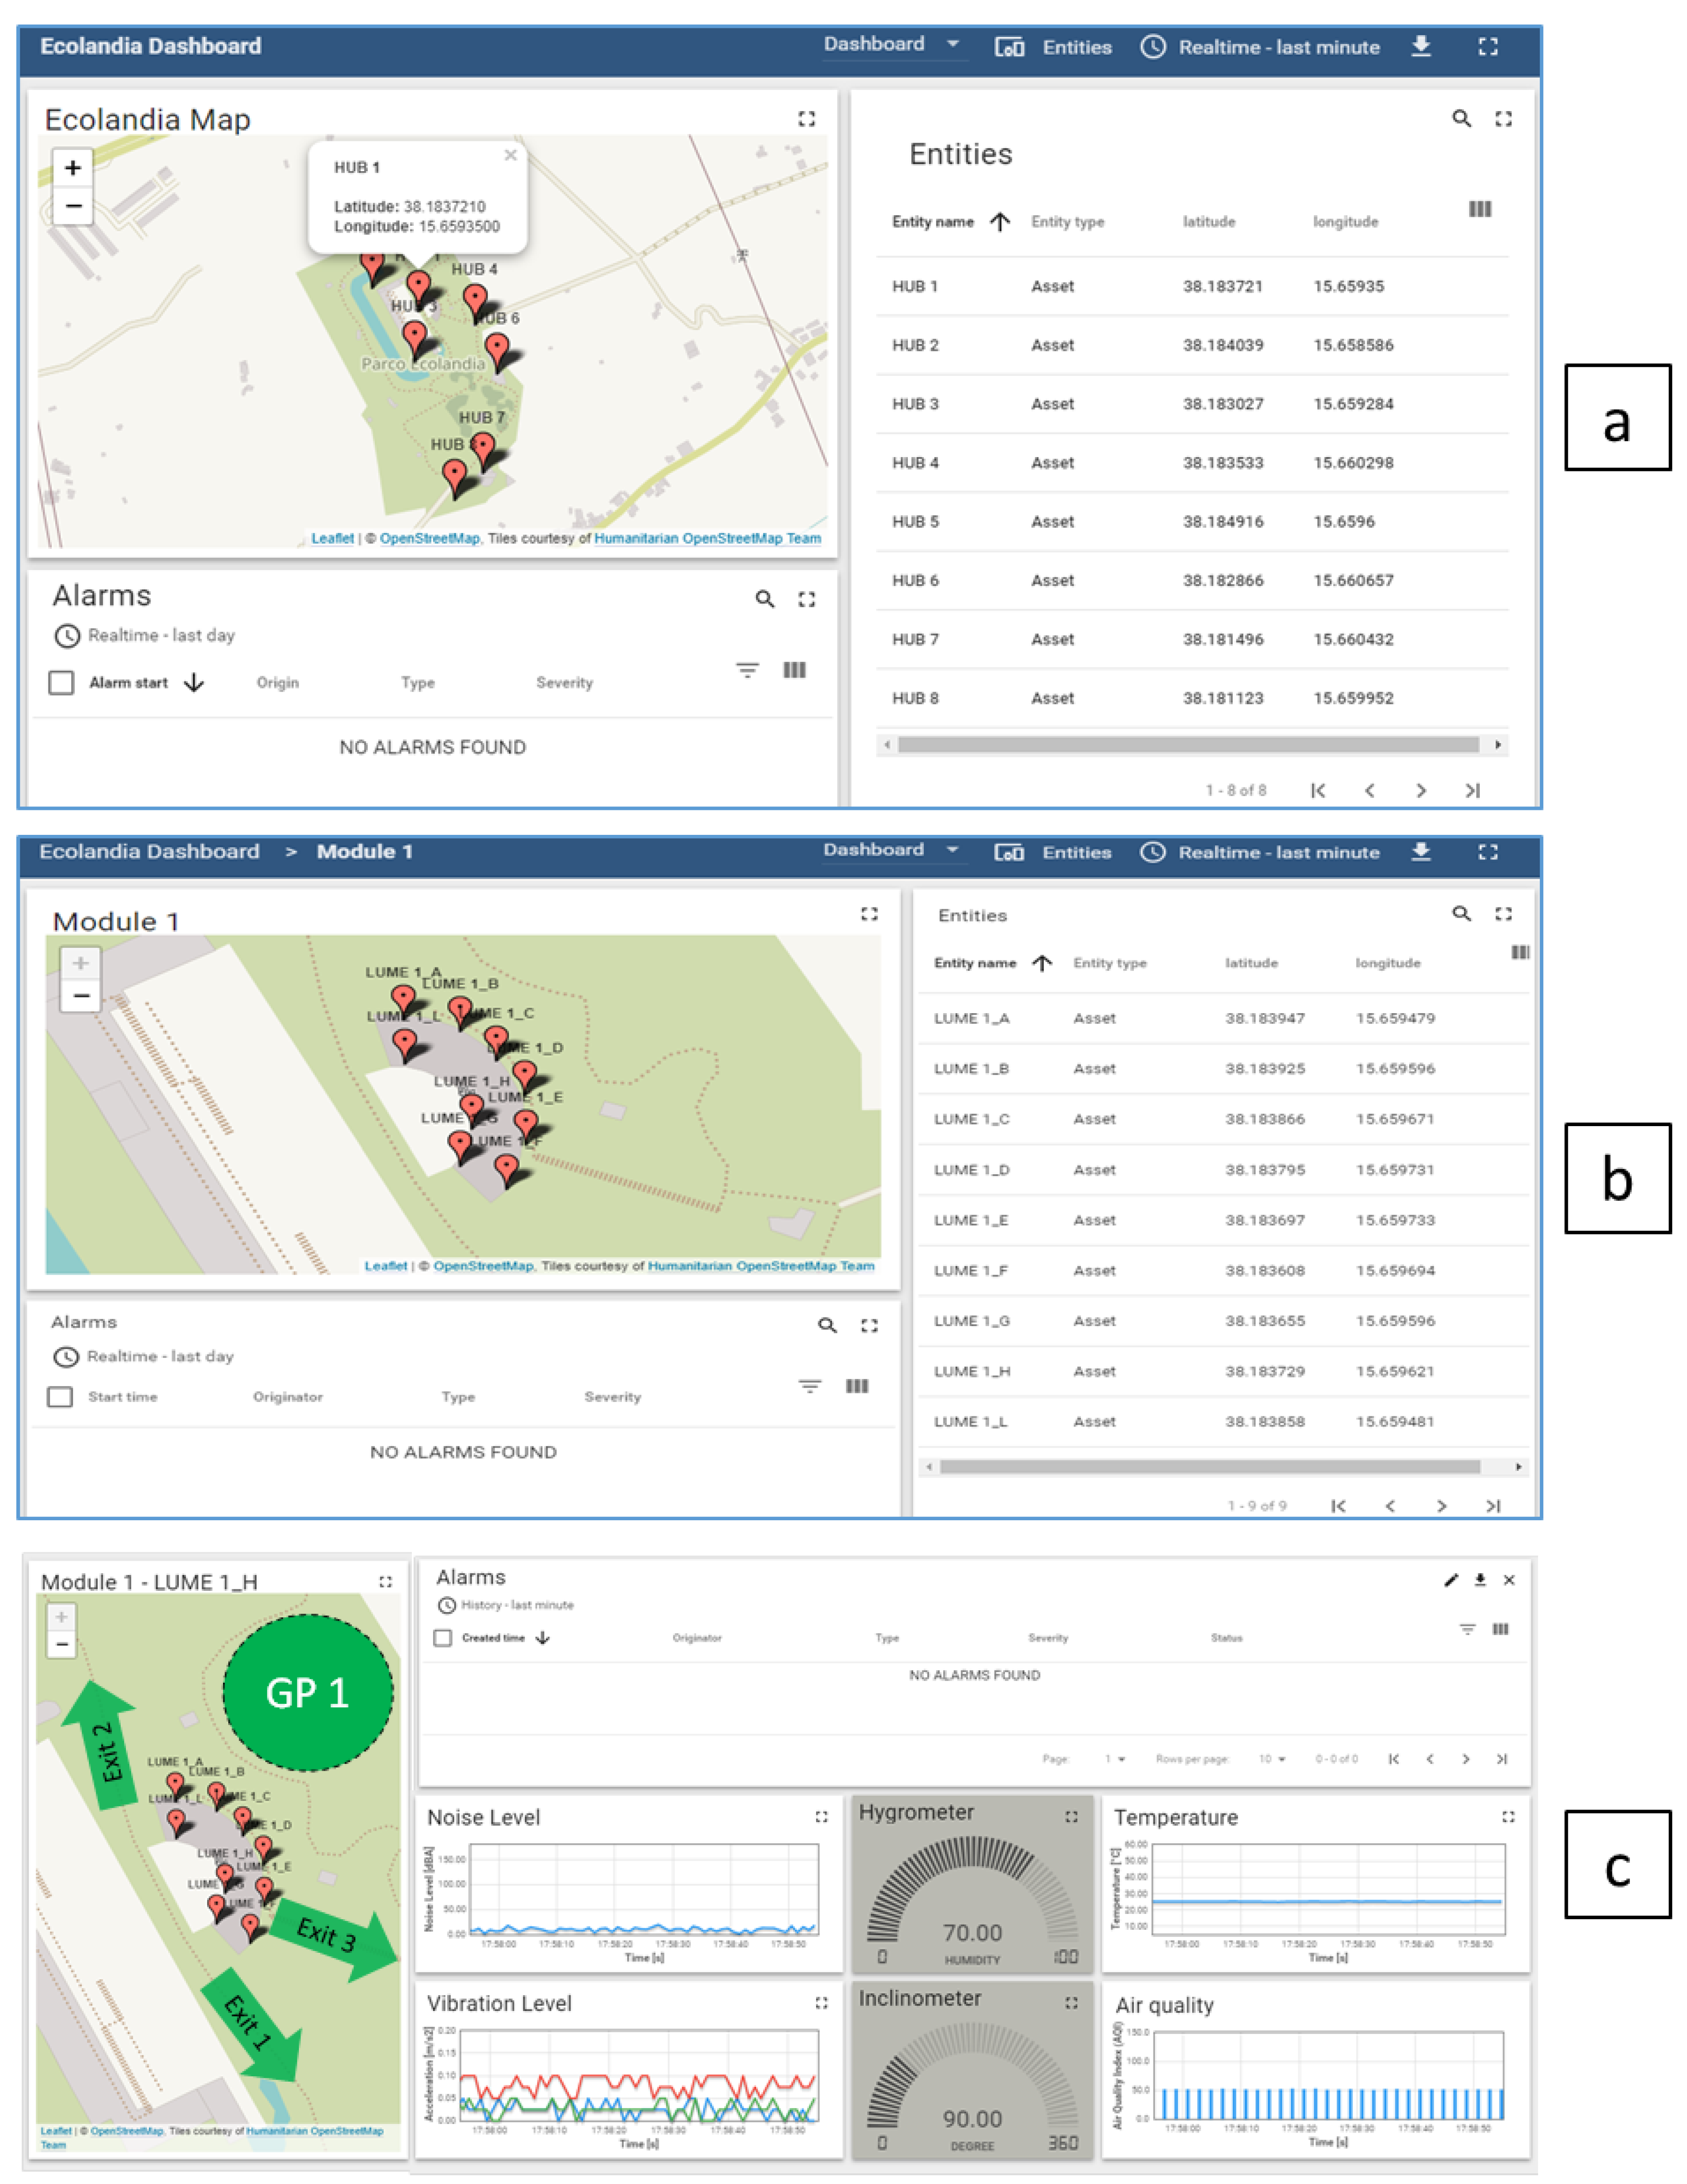Open the OpenStreetMap link under the Ecolandia Map
Image resolution: width=1687 pixels, height=2184 pixels.
[x=429, y=538]
